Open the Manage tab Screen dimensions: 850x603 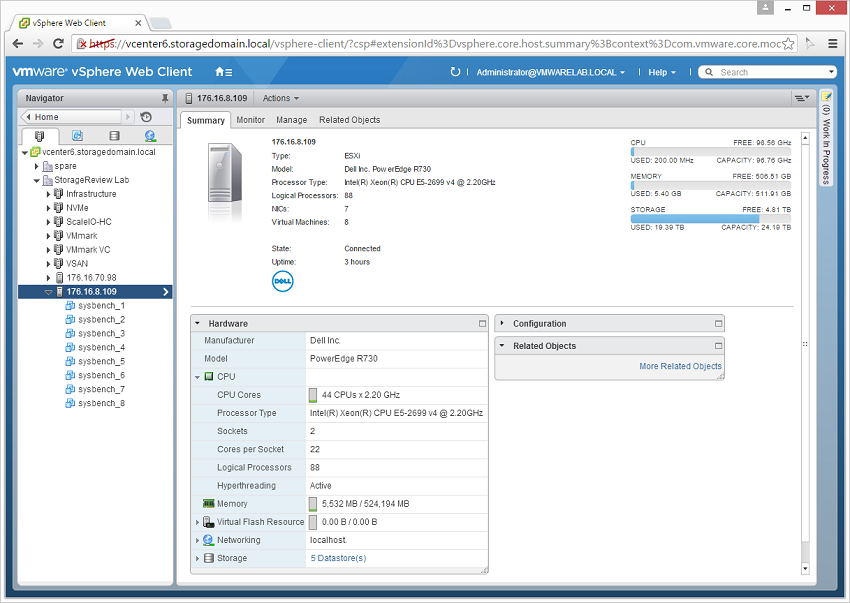click(x=292, y=120)
